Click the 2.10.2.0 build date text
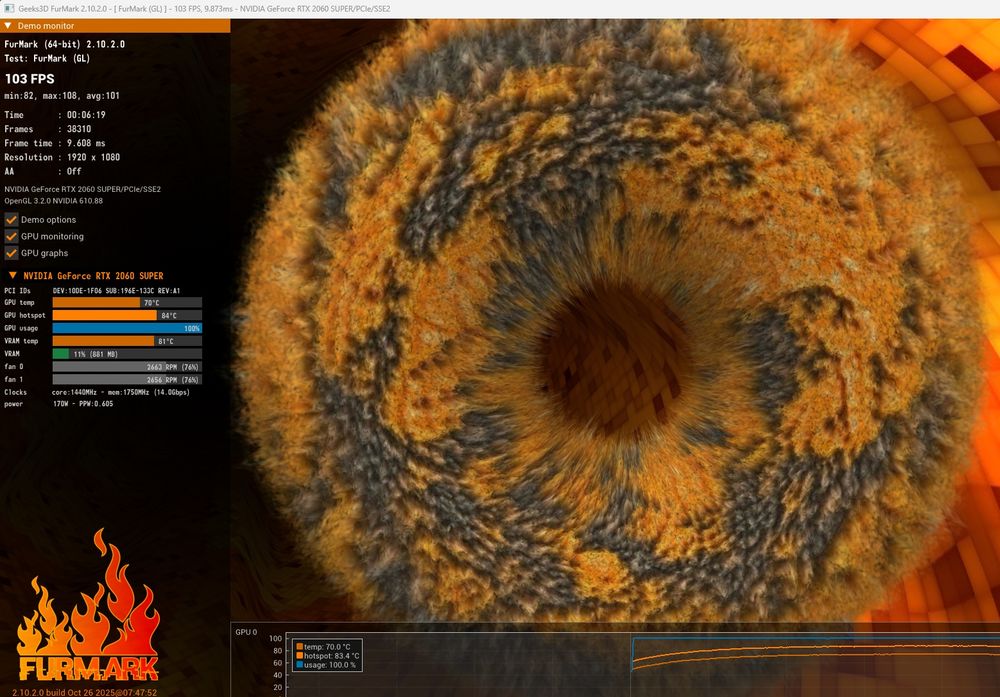The width and height of the screenshot is (1000, 697). click(84, 692)
